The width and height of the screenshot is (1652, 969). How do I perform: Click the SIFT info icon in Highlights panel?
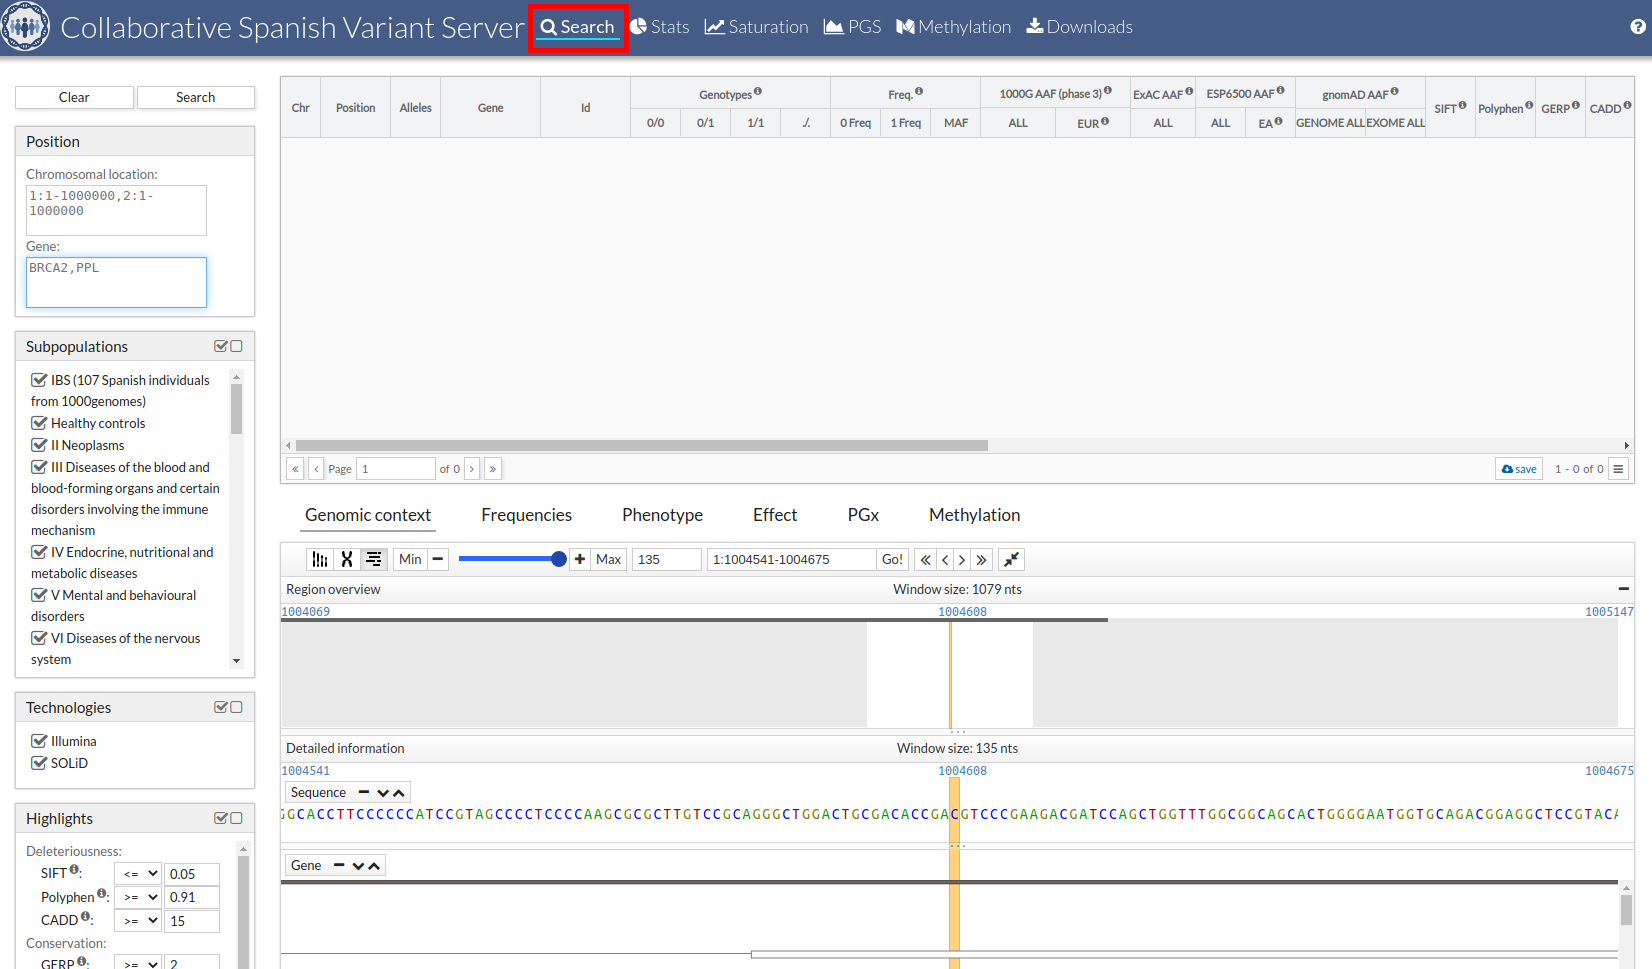(74, 869)
